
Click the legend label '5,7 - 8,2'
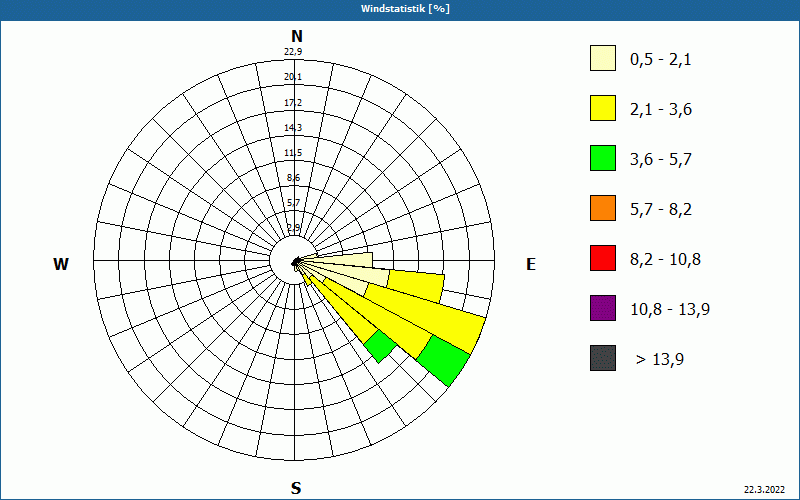coord(661,210)
